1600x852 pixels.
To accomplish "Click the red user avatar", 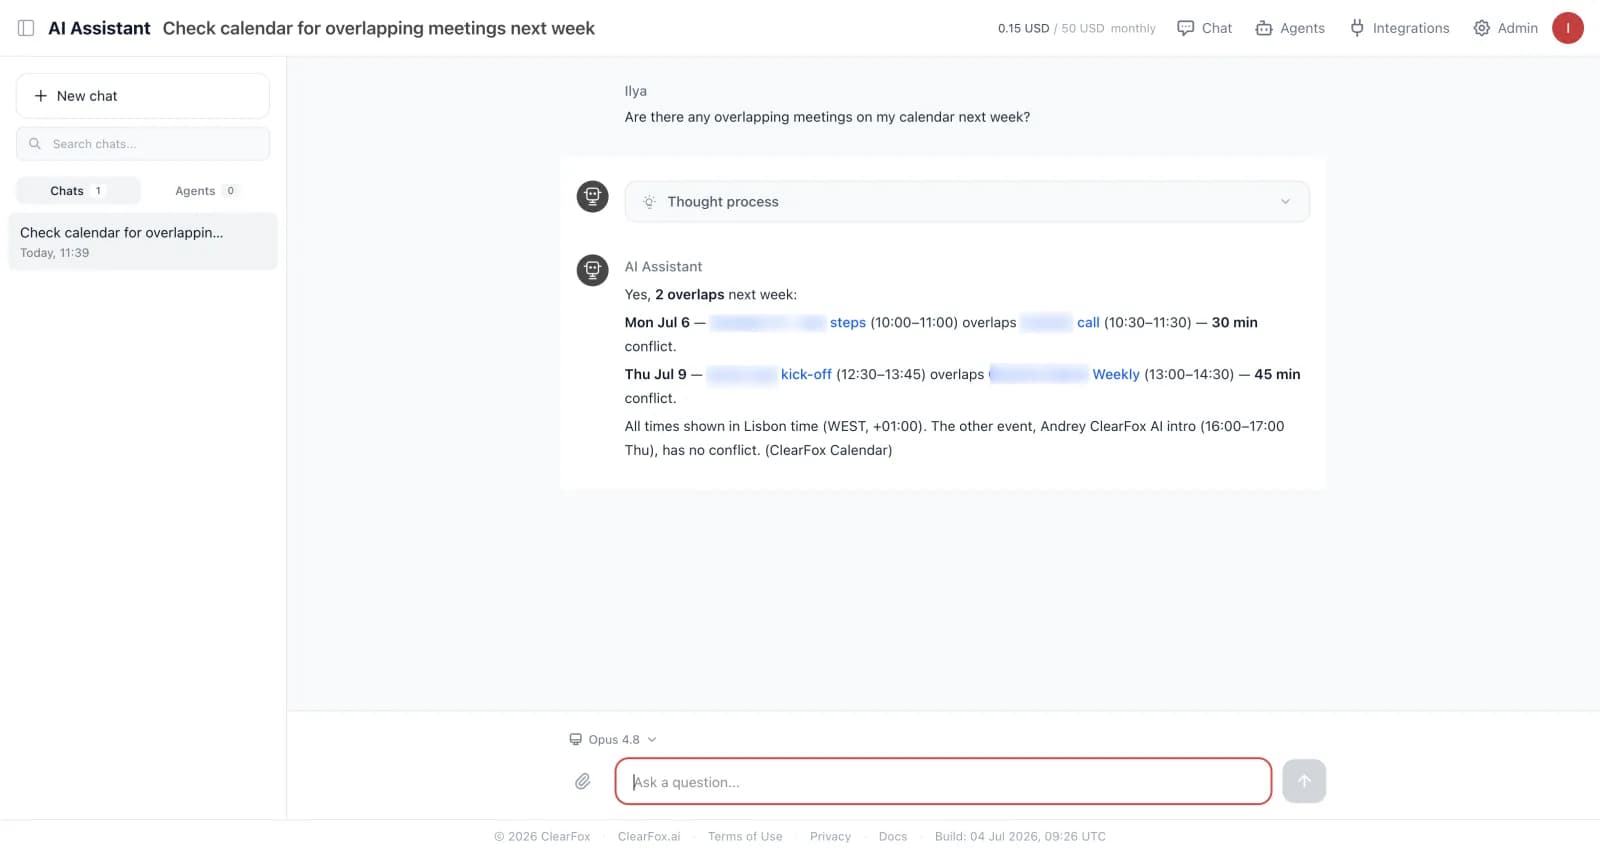I will pyautogui.click(x=1568, y=28).
